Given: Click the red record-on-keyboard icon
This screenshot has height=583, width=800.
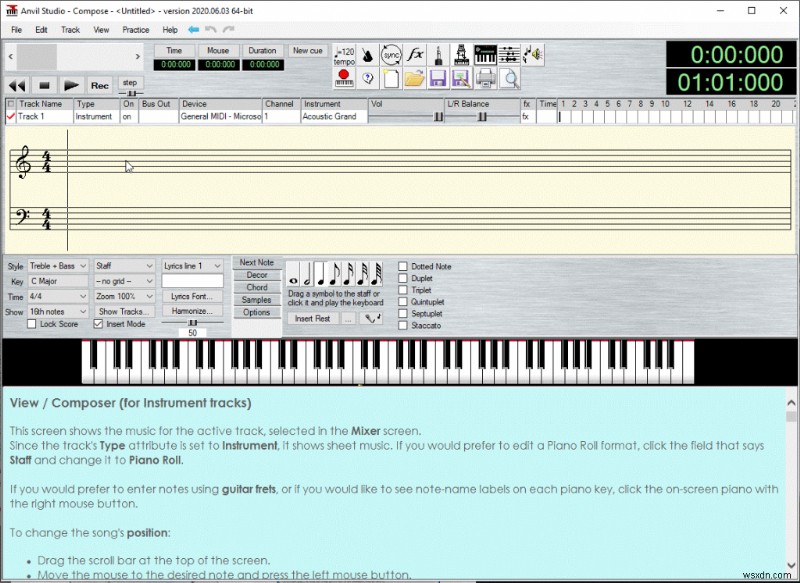Looking at the screenshot, I should click(x=344, y=79).
